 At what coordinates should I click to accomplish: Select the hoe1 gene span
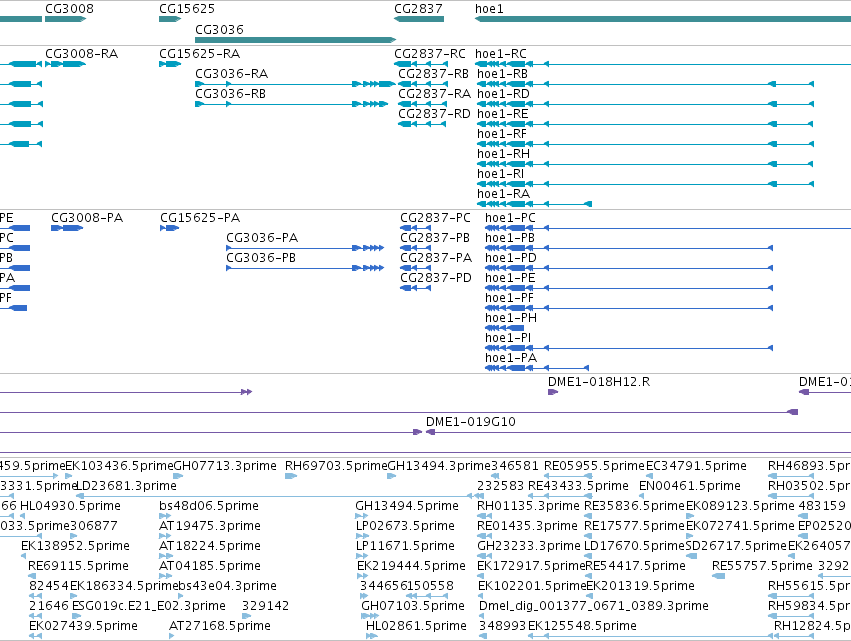[663, 19]
